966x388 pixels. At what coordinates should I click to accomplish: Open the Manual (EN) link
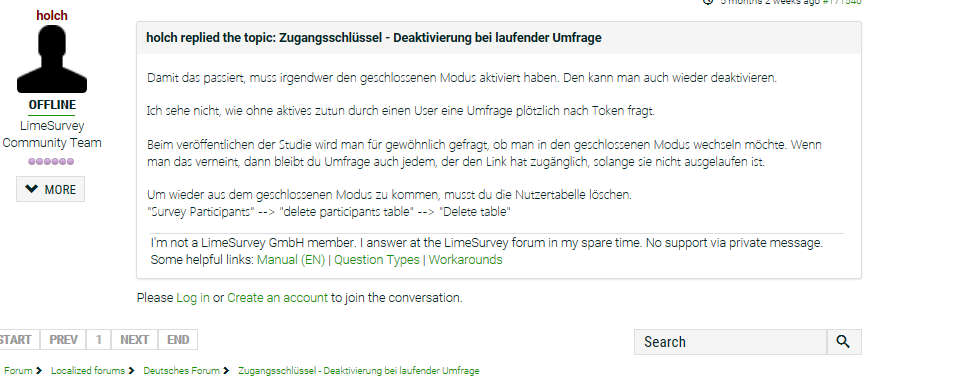tap(291, 260)
